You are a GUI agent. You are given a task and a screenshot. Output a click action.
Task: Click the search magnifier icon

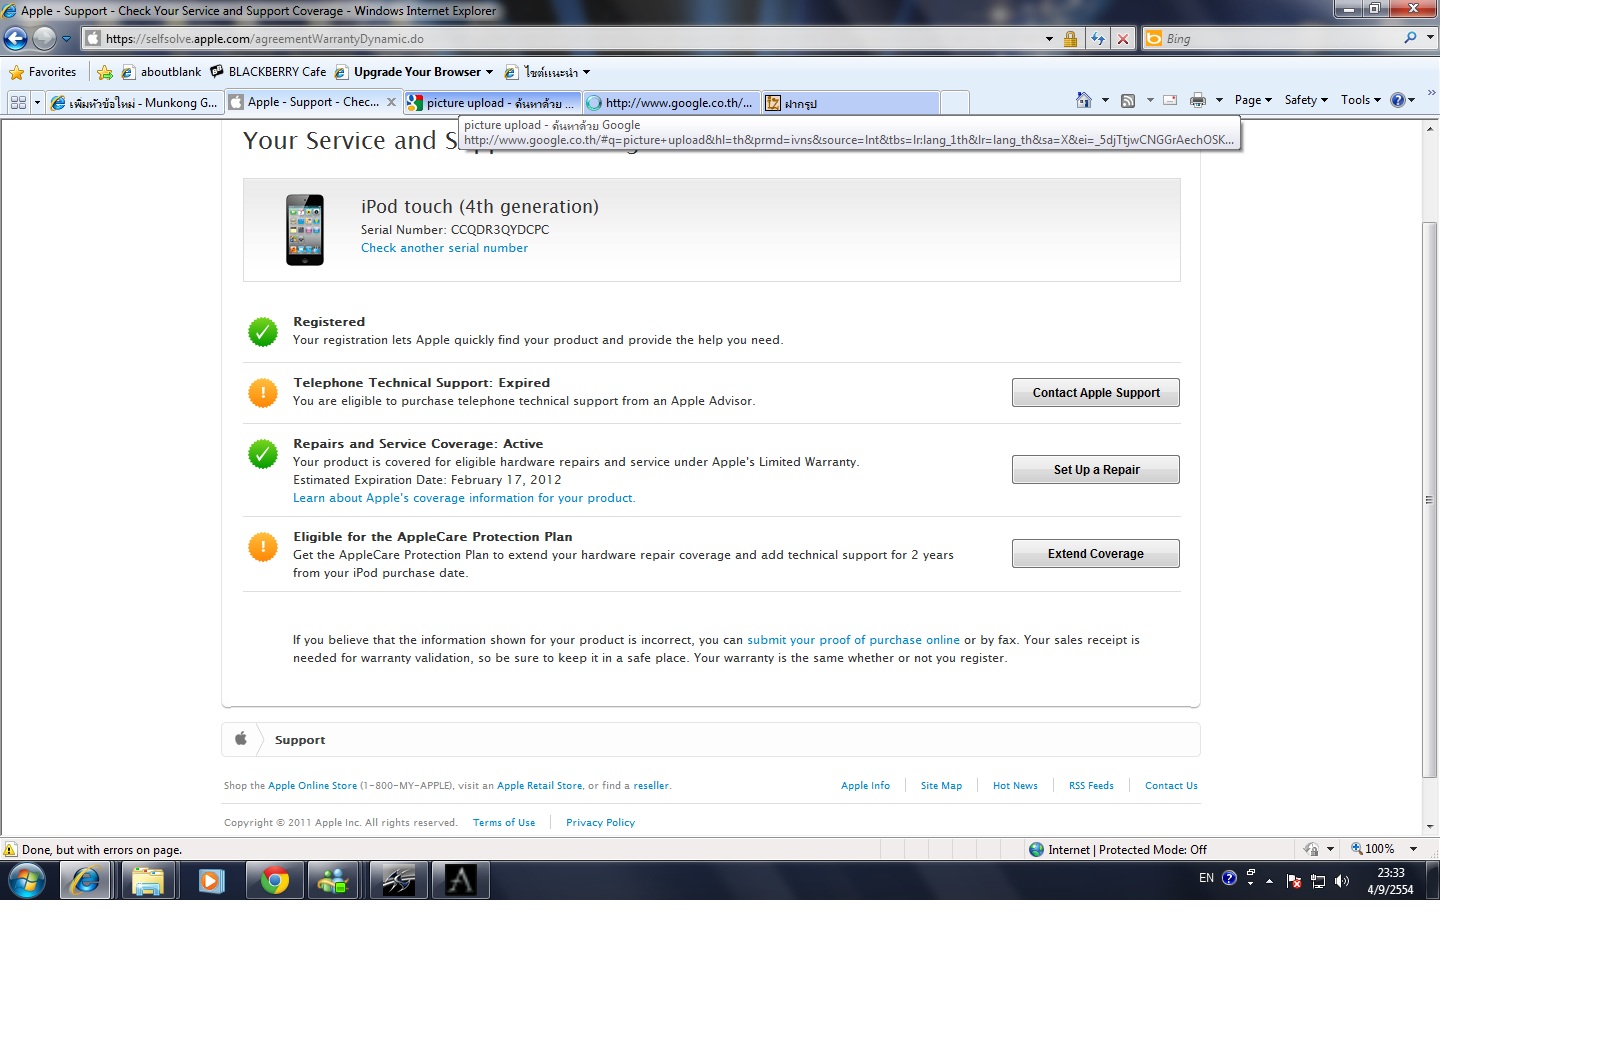tap(1410, 38)
